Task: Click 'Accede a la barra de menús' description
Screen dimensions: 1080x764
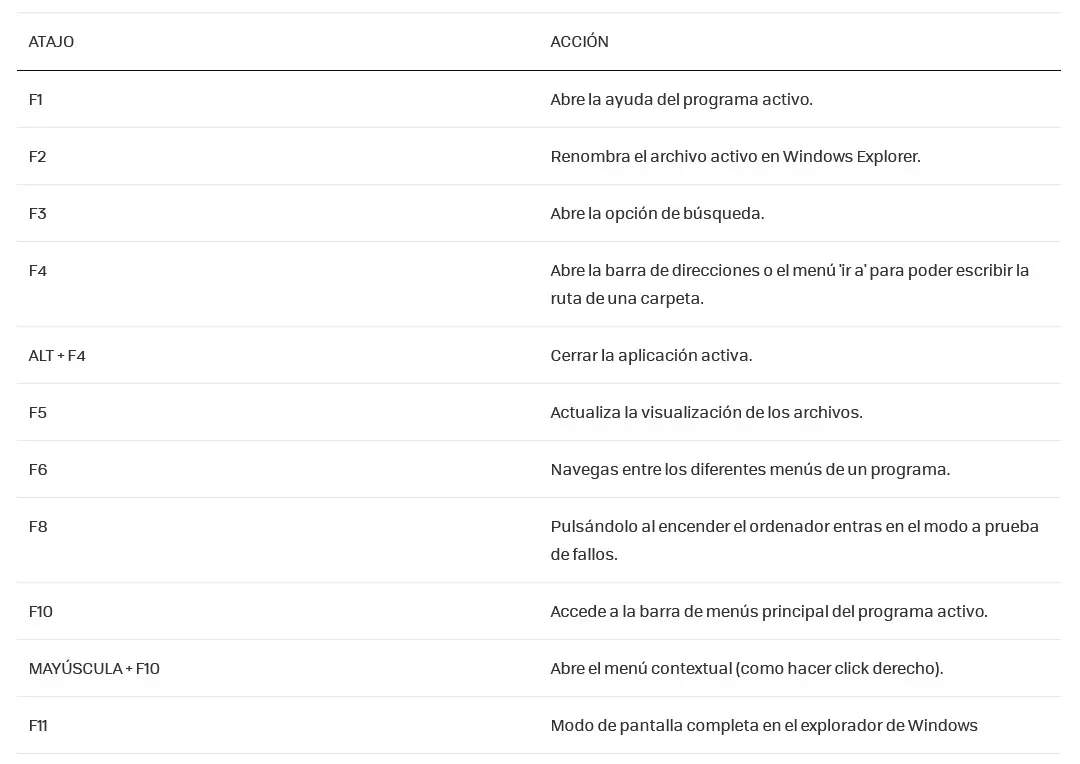Action: click(x=768, y=611)
